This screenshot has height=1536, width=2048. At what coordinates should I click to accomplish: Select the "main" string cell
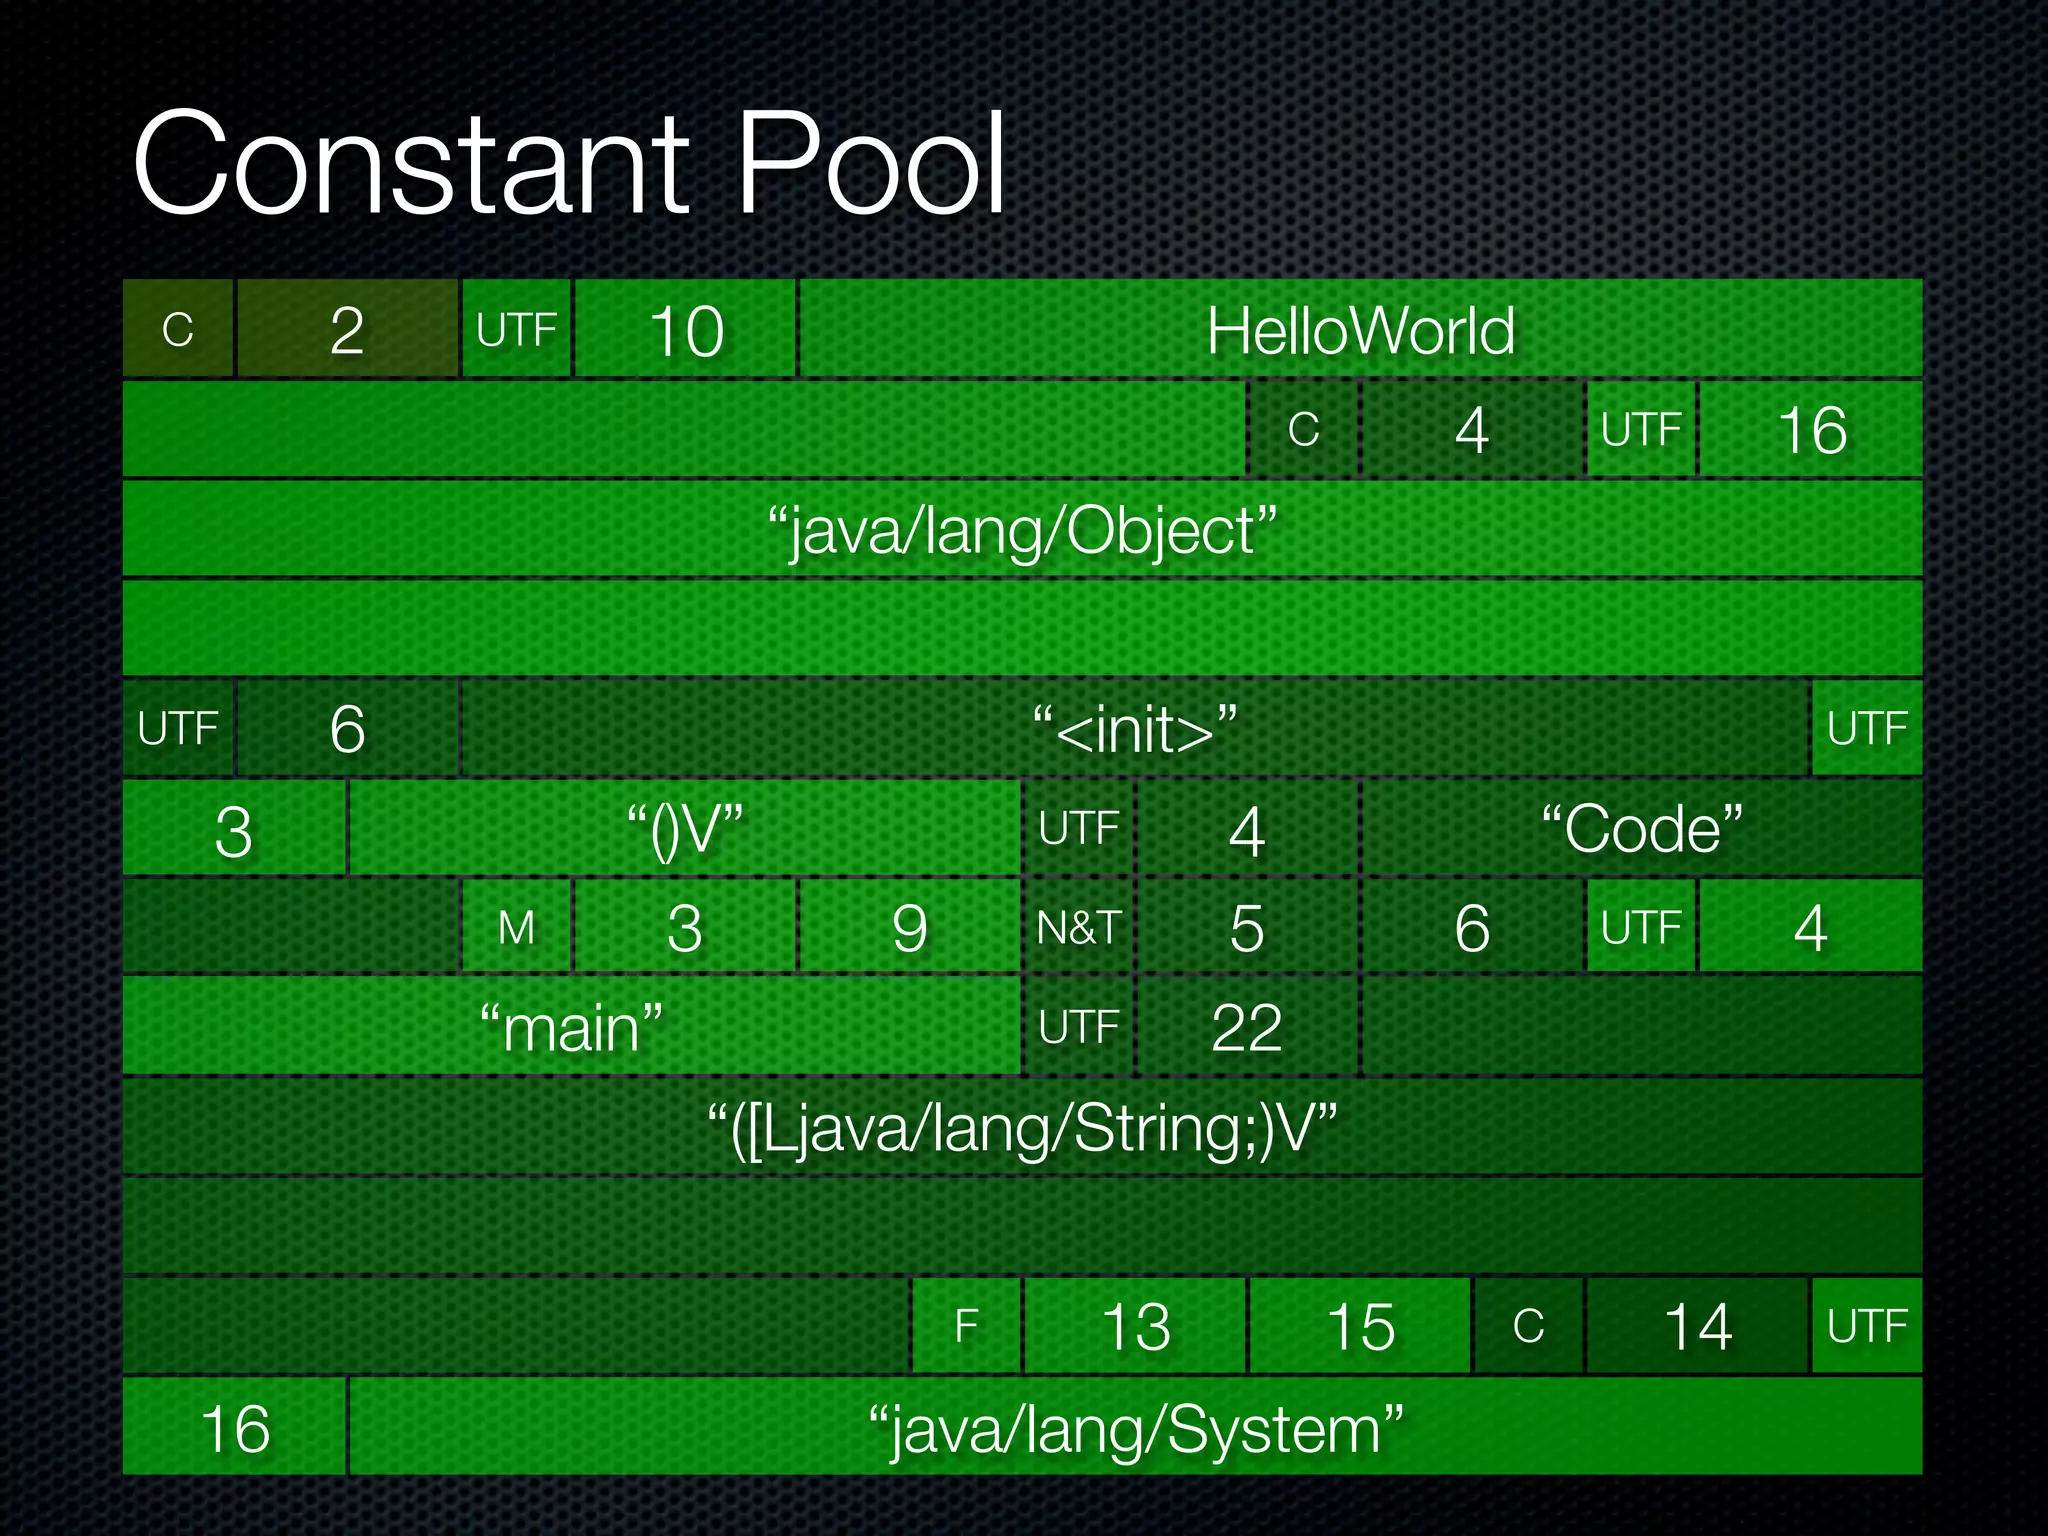pos(571,1026)
